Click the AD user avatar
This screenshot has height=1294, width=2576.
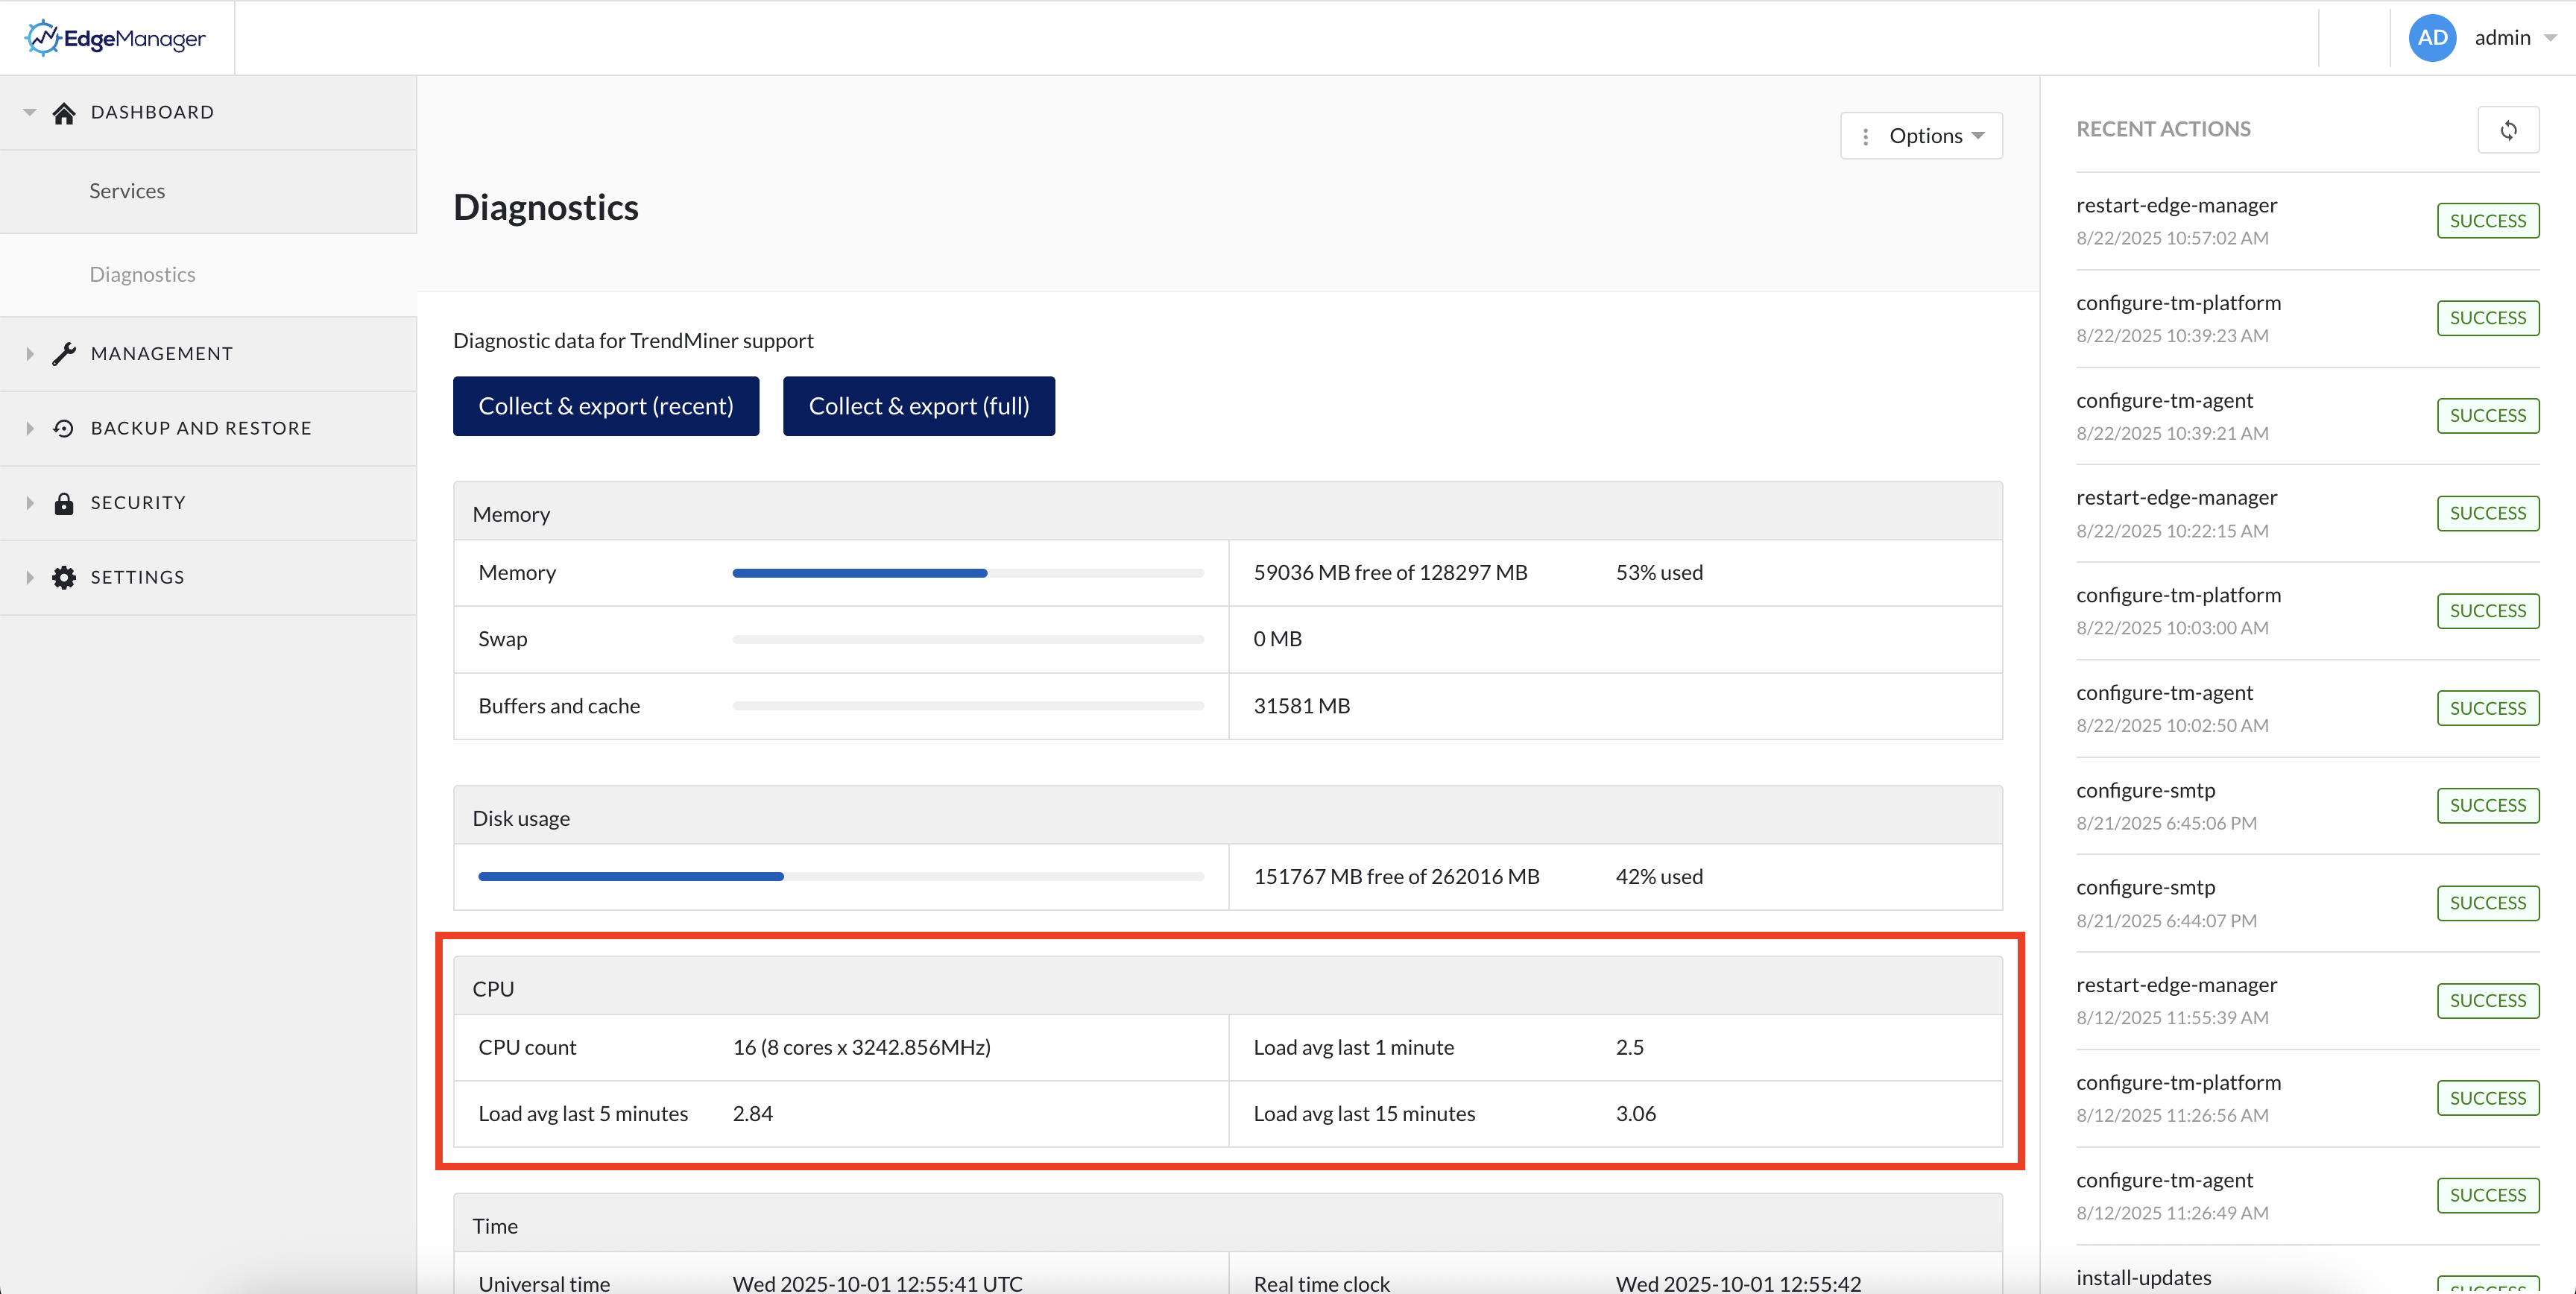click(2432, 38)
